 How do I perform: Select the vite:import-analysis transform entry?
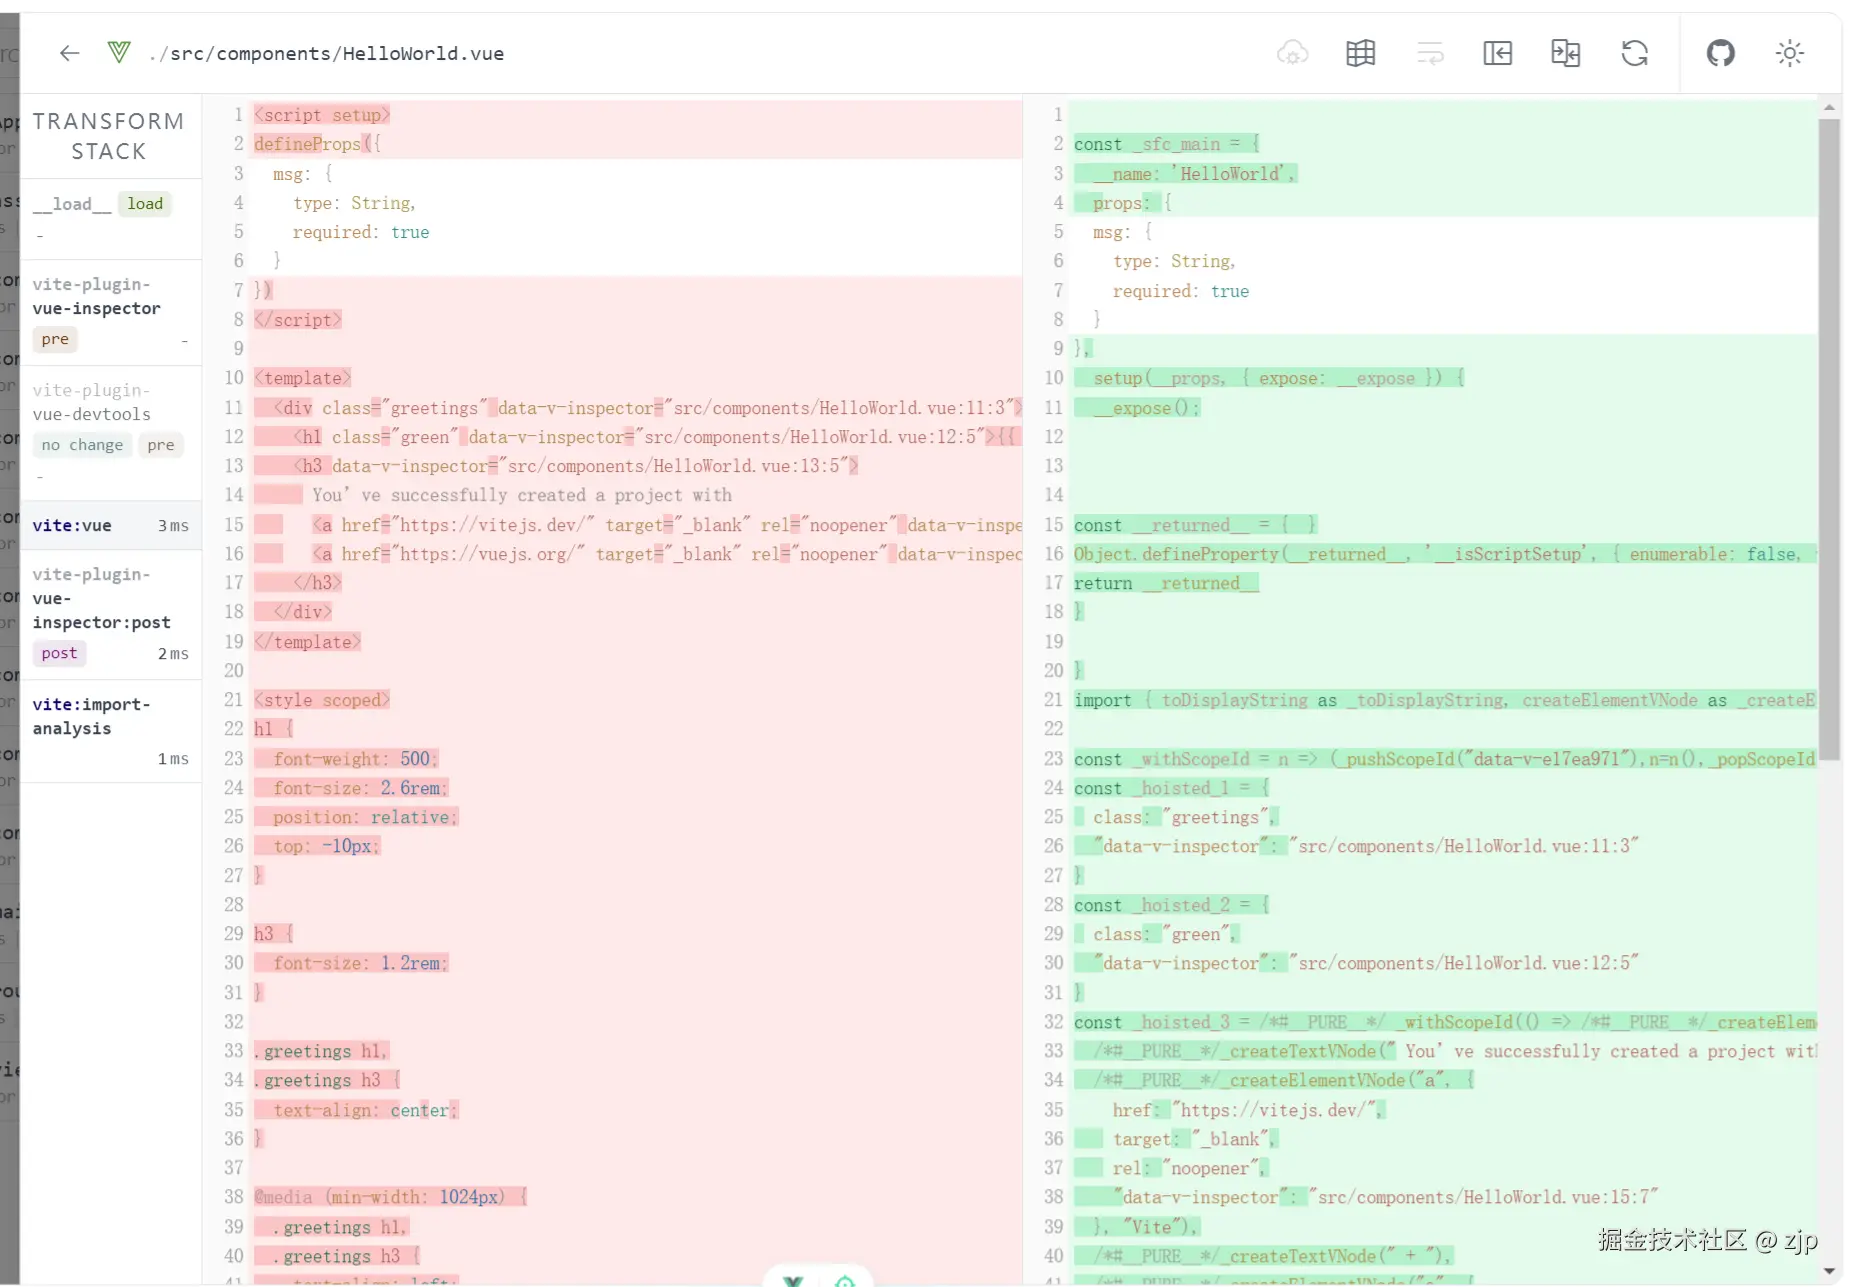(111, 732)
